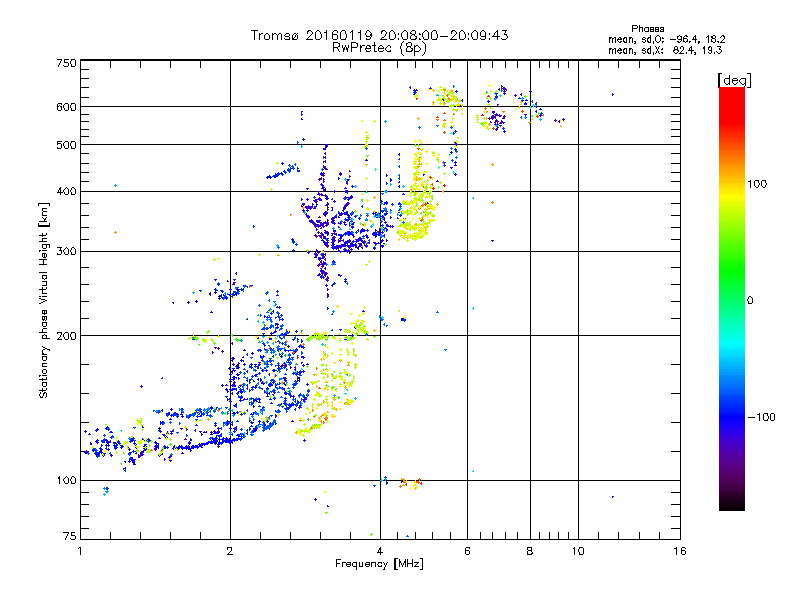Click the '100' colorbar tick label
The width and height of the screenshot is (800, 600).
(x=757, y=184)
